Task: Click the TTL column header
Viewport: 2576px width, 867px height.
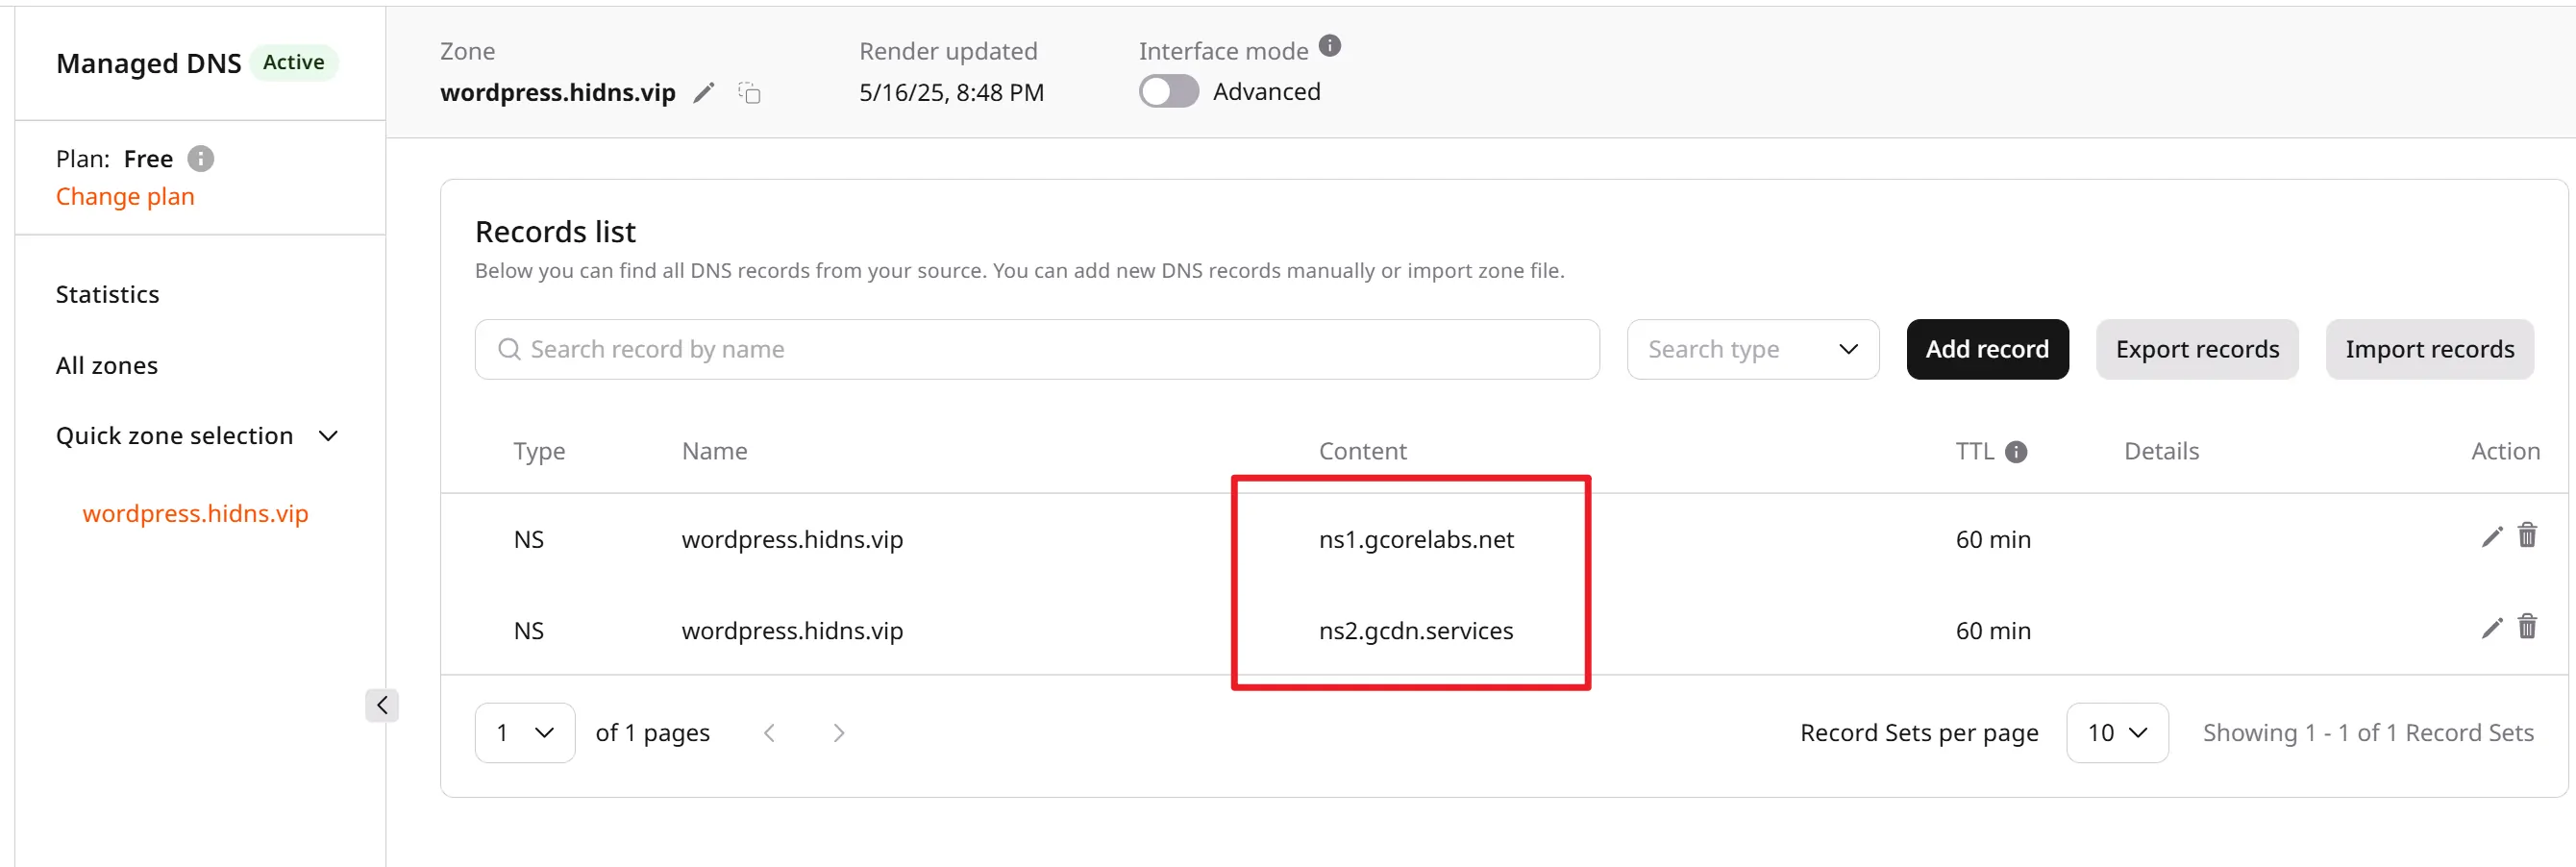Action: (x=1974, y=452)
